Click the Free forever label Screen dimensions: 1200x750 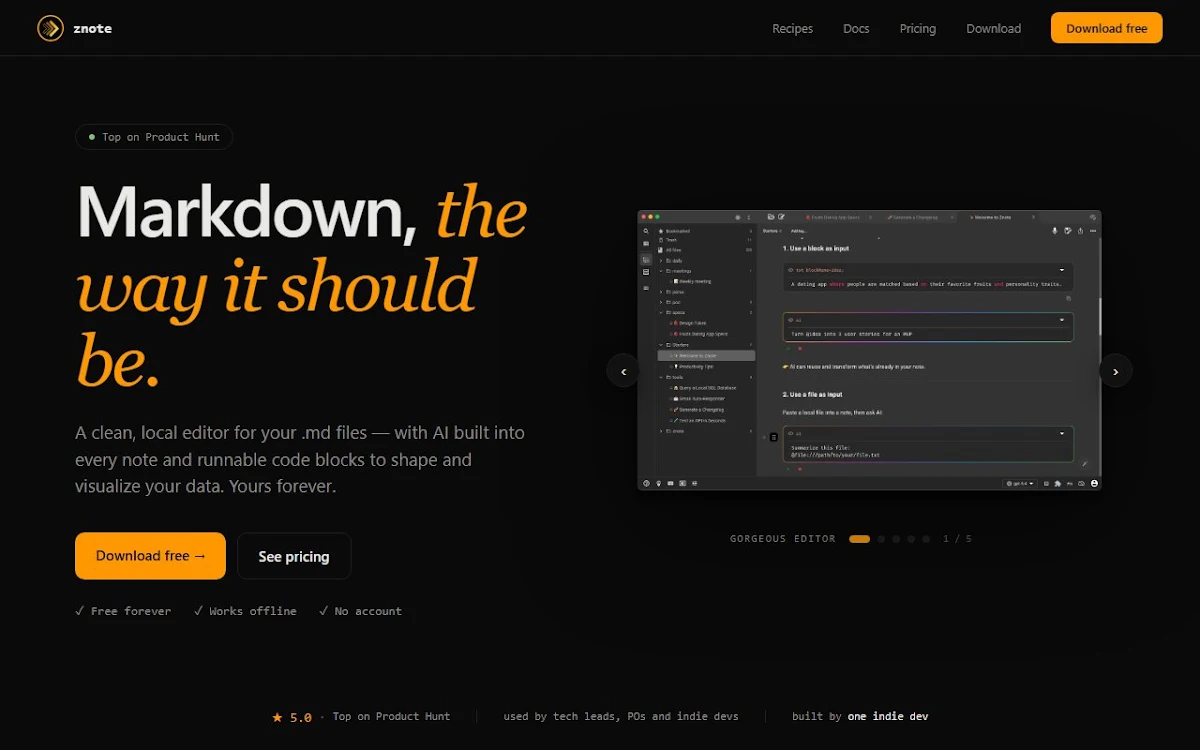pyautogui.click(x=123, y=611)
